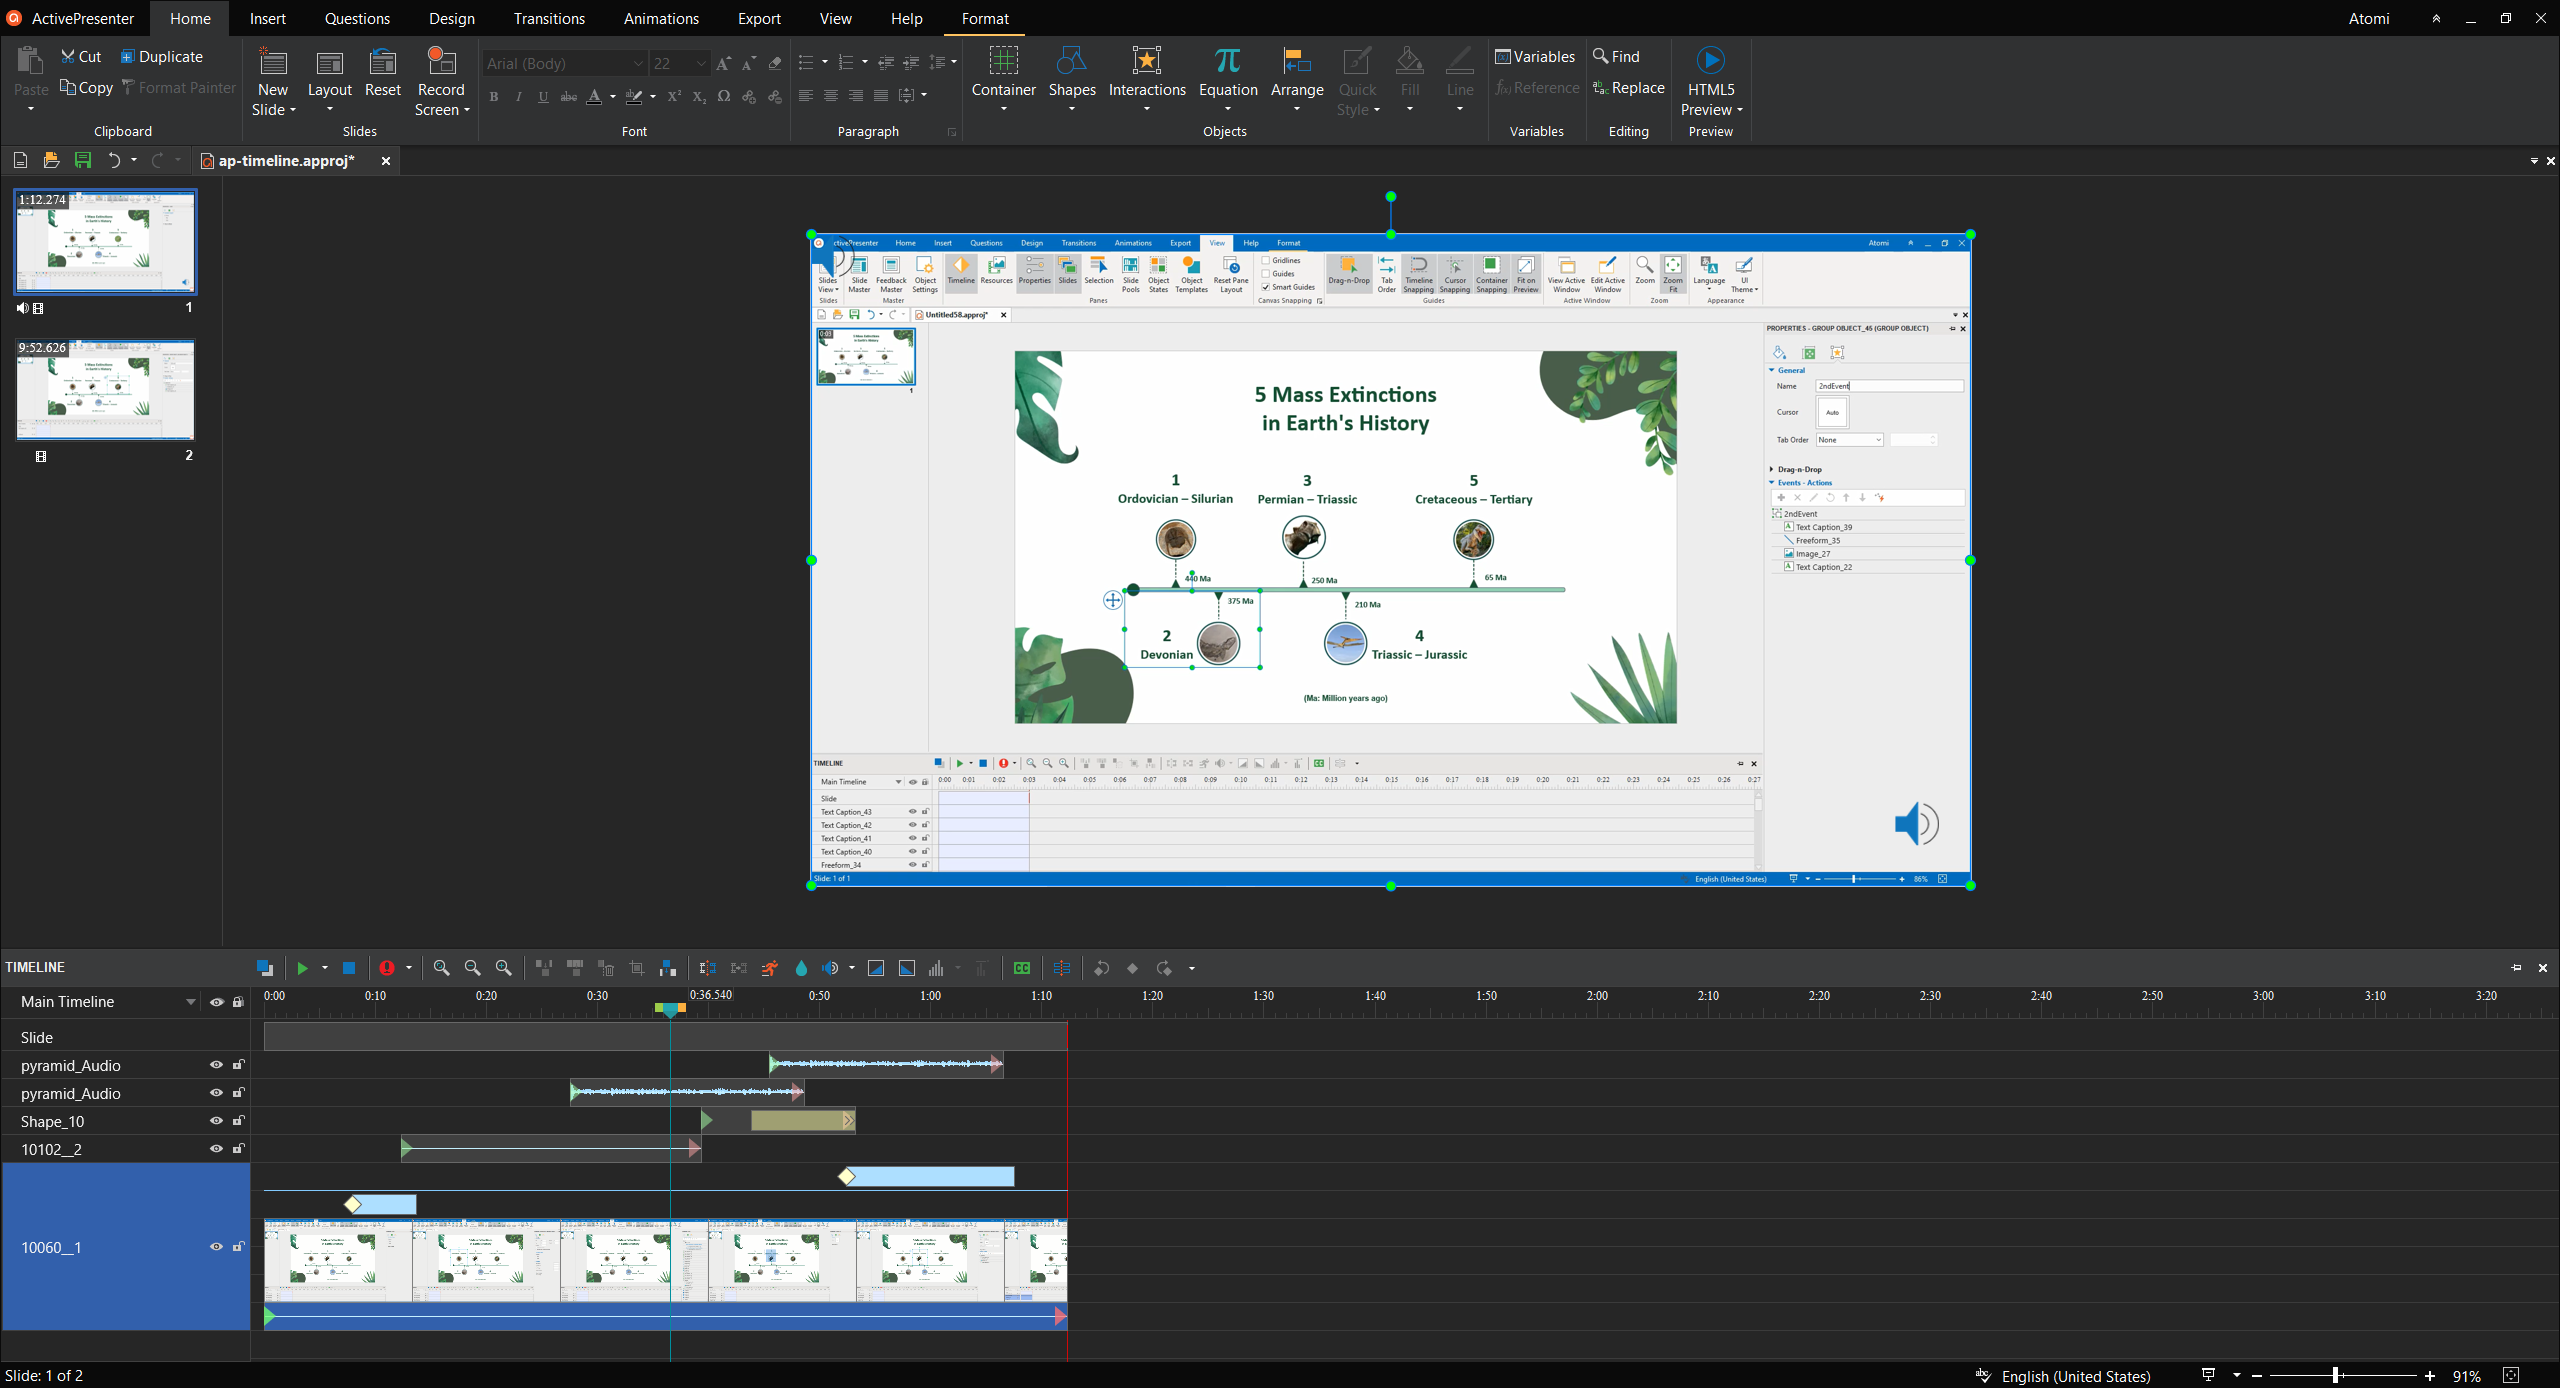Click the Shapes tool in ribbon
The image size is (2560, 1388).
tap(1071, 80)
